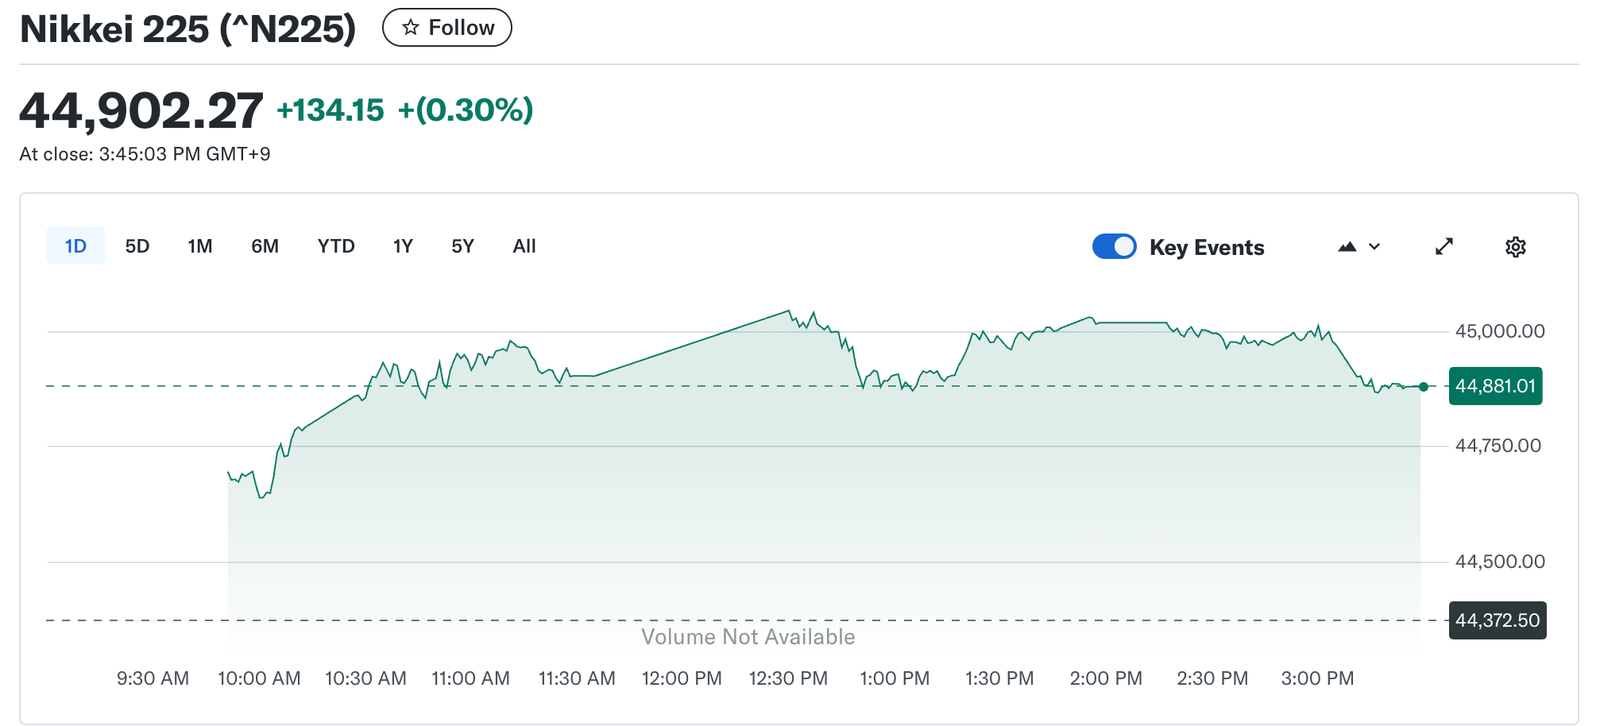The width and height of the screenshot is (1600, 726).
Task: Expand the chart to full screen
Action: (1443, 246)
